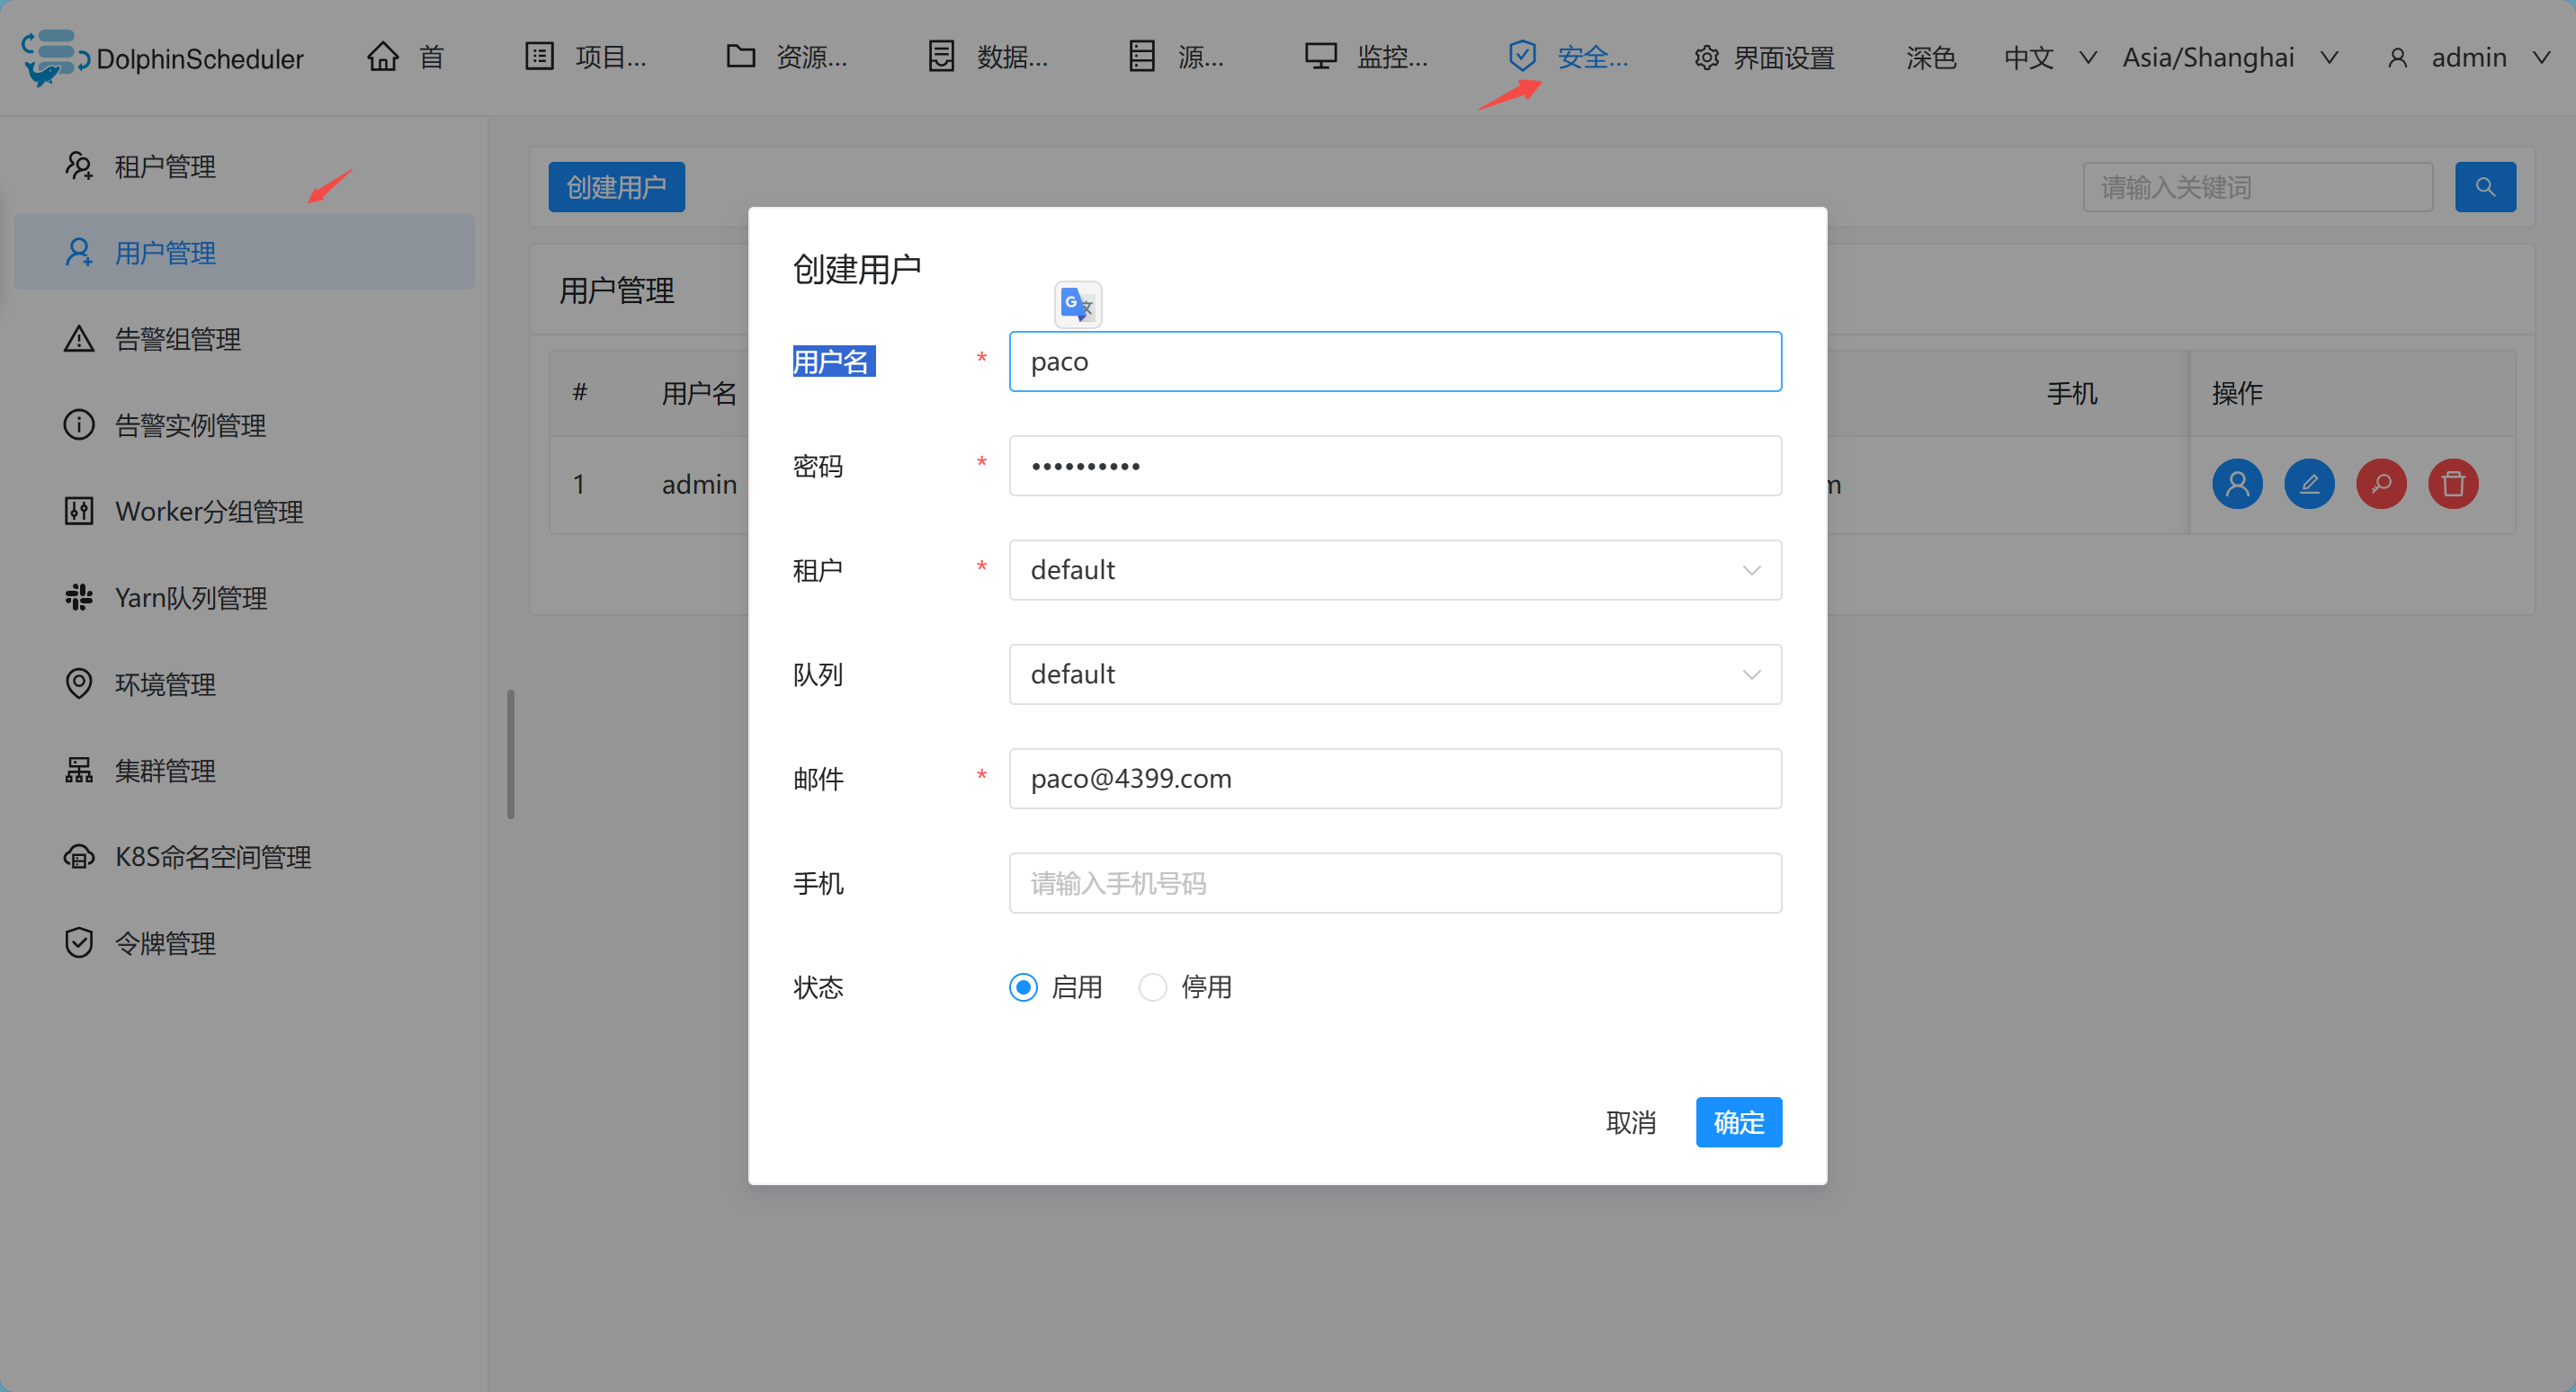The image size is (2576, 1392).
Task: Go to 令牌管理 in the sidebar
Action: (165, 943)
